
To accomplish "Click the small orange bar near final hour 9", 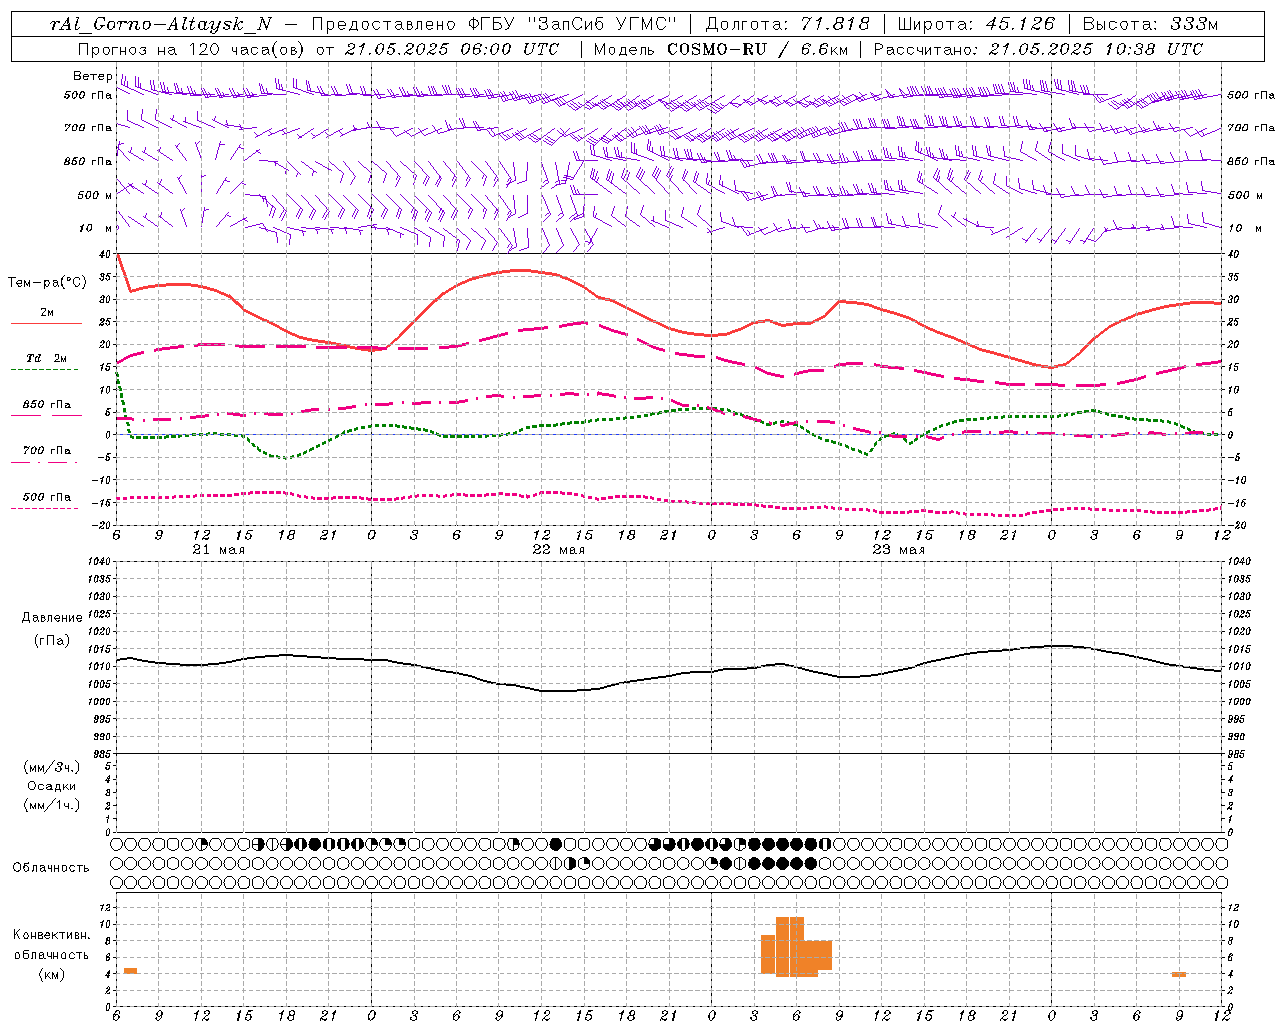I will pyautogui.click(x=1179, y=974).
